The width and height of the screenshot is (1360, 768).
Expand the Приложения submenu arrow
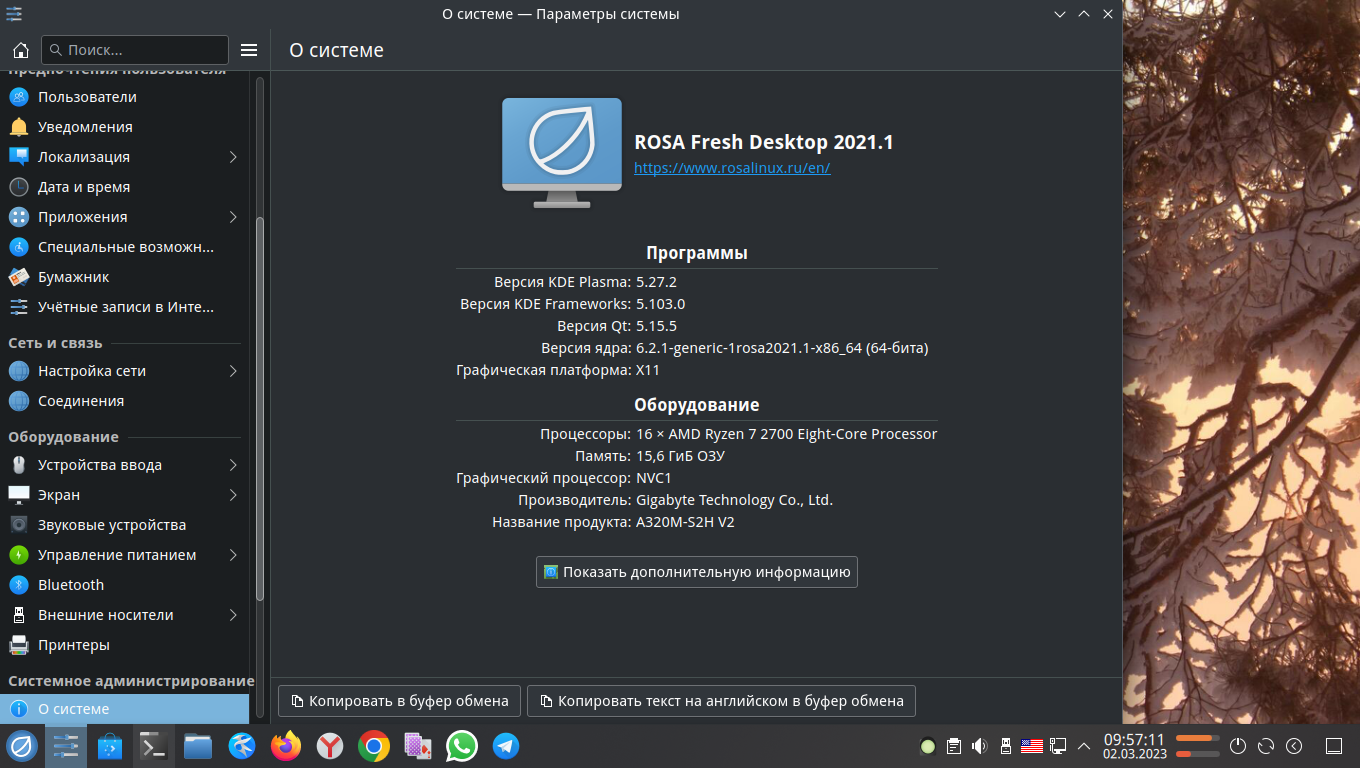tap(233, 217)
